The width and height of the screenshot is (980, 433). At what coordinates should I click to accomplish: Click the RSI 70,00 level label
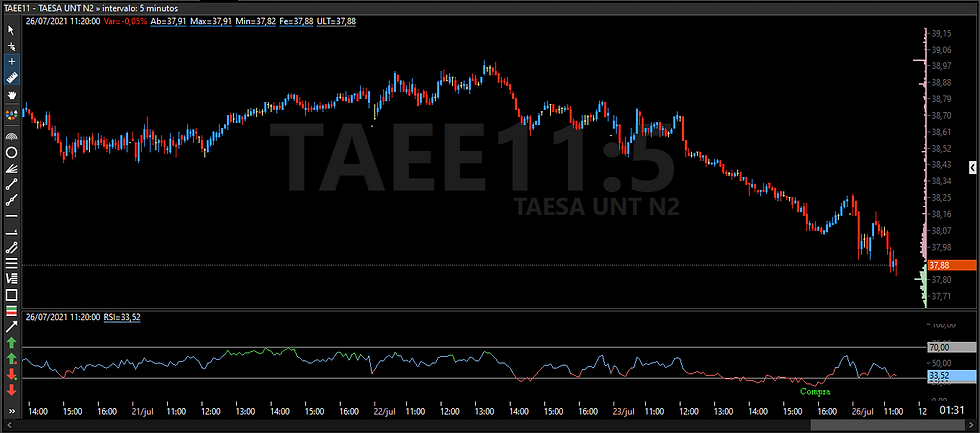coord(952,347)
